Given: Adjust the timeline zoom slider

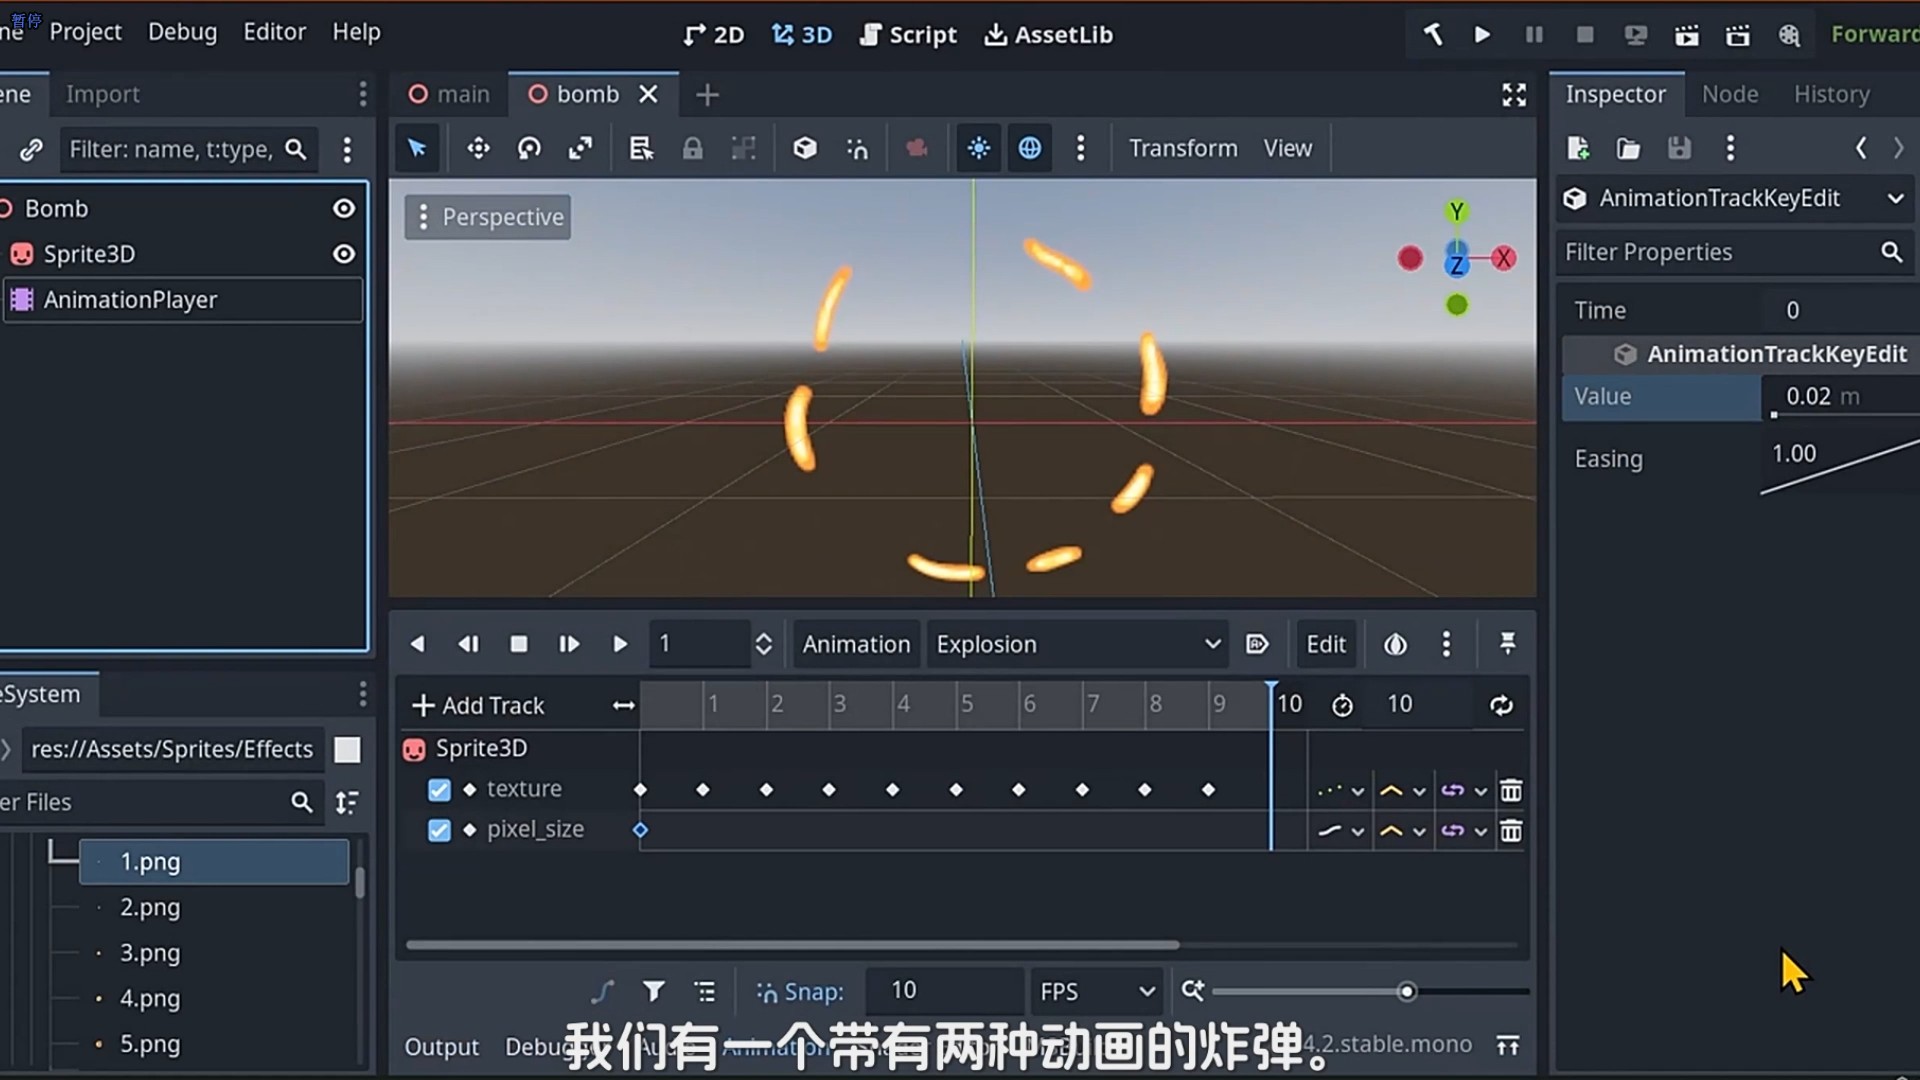Looking at the screenshot, I should pyautogui.click(x=1406, y=992).
